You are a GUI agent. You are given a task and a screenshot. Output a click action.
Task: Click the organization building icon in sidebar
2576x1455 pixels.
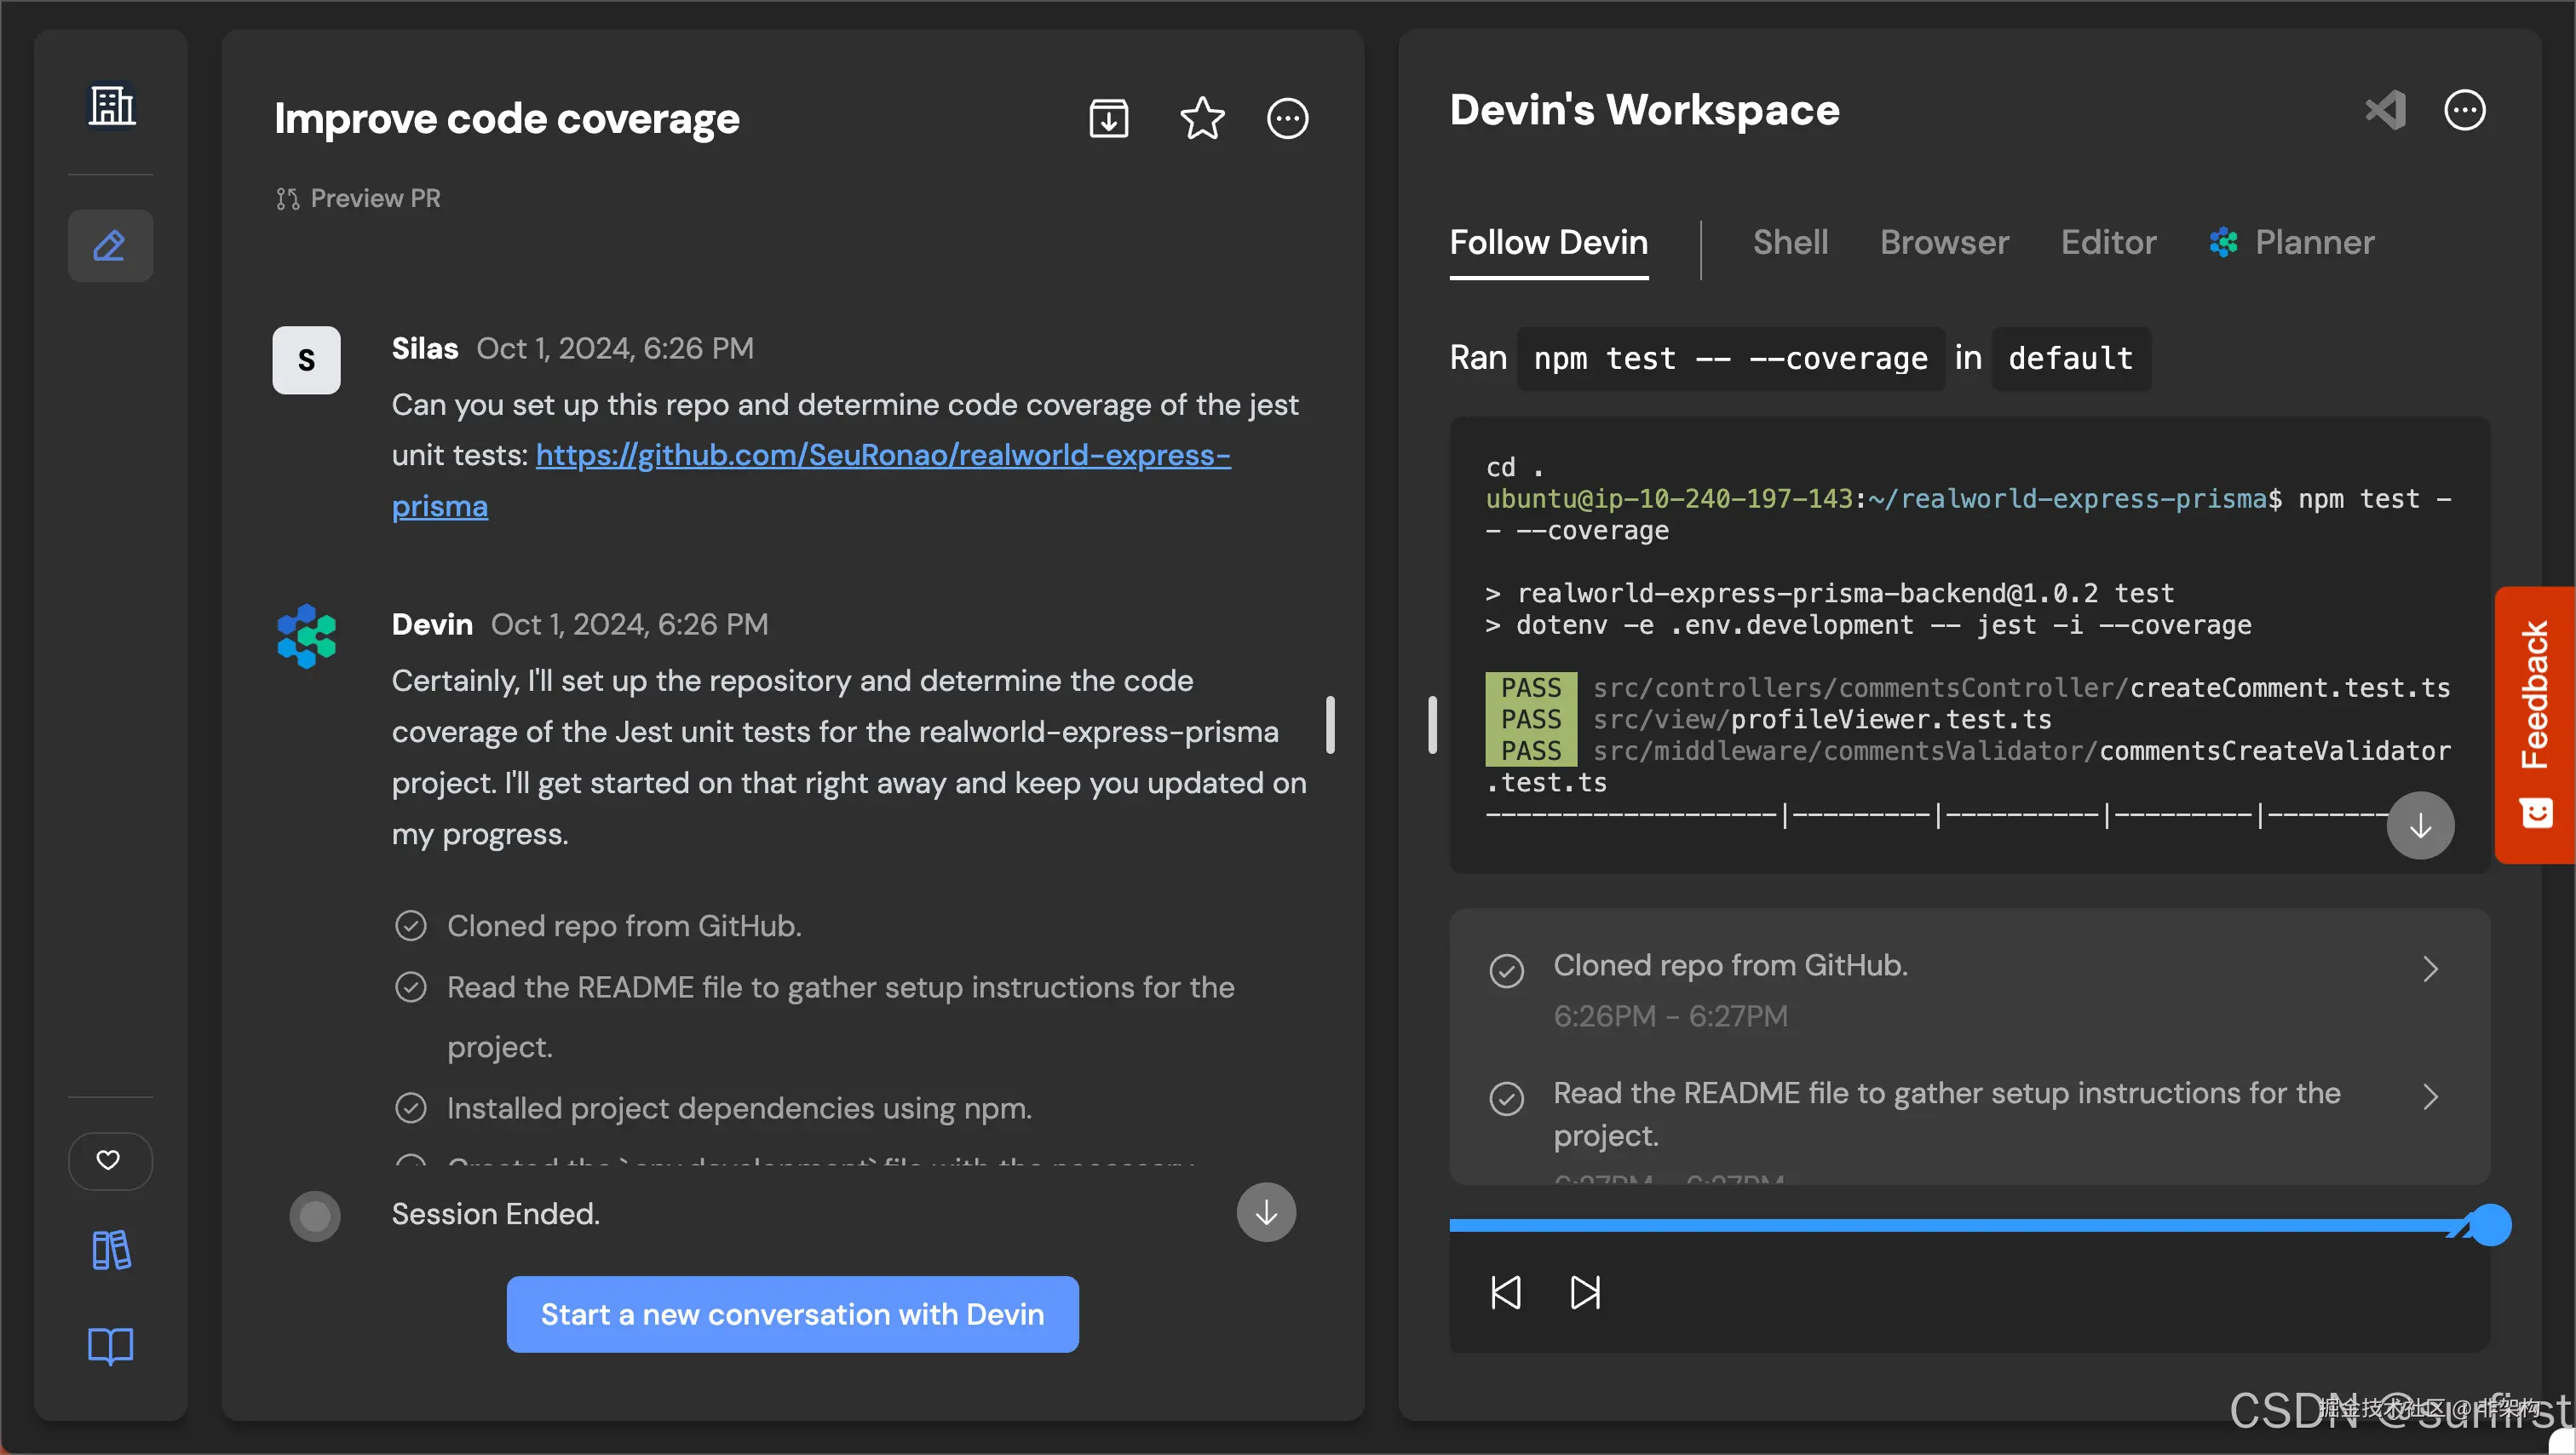click(111, 105)
